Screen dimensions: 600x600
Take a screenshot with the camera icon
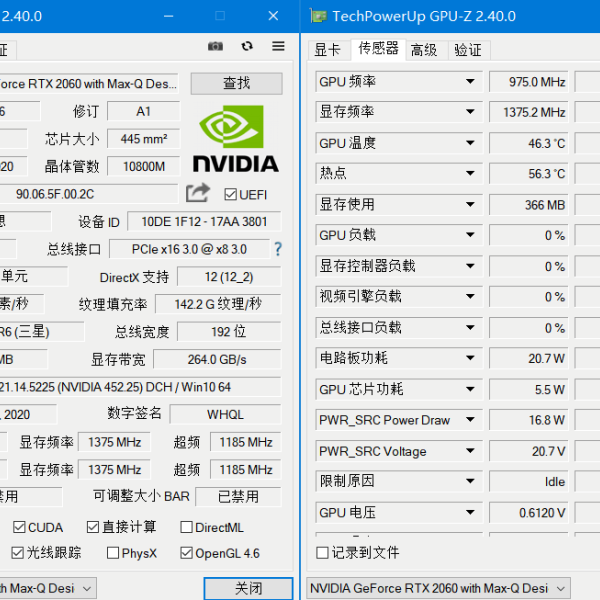pos(215,46)
